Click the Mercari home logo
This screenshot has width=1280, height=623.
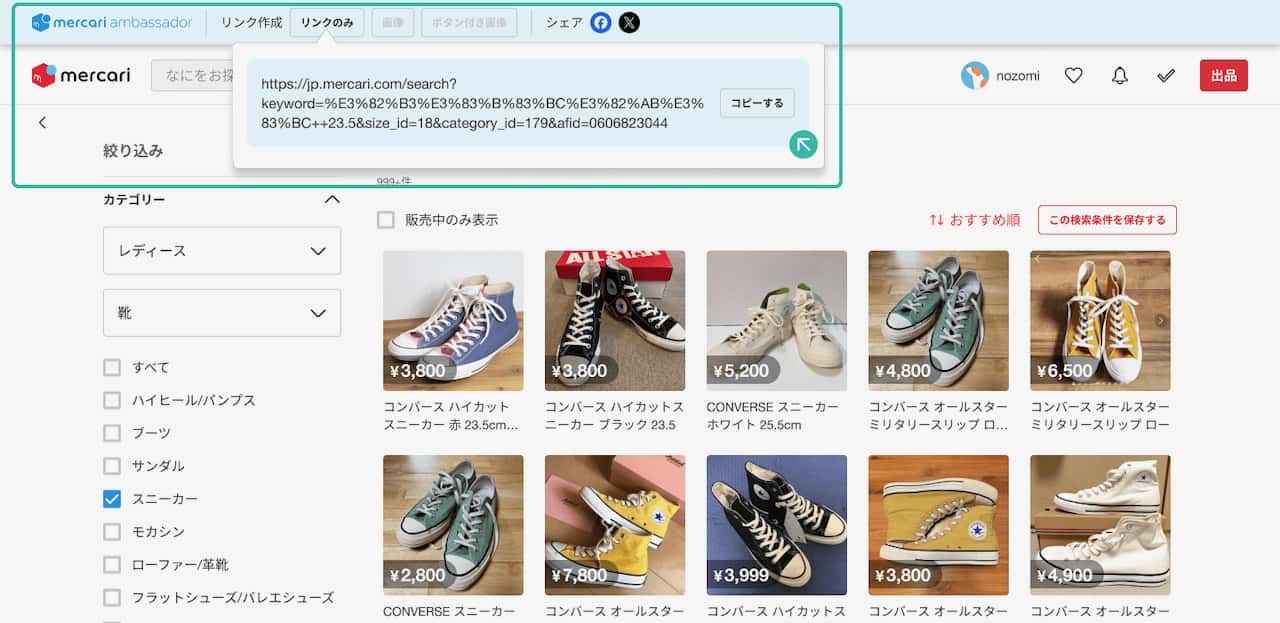pyautogui.click(x=83, y=75)
